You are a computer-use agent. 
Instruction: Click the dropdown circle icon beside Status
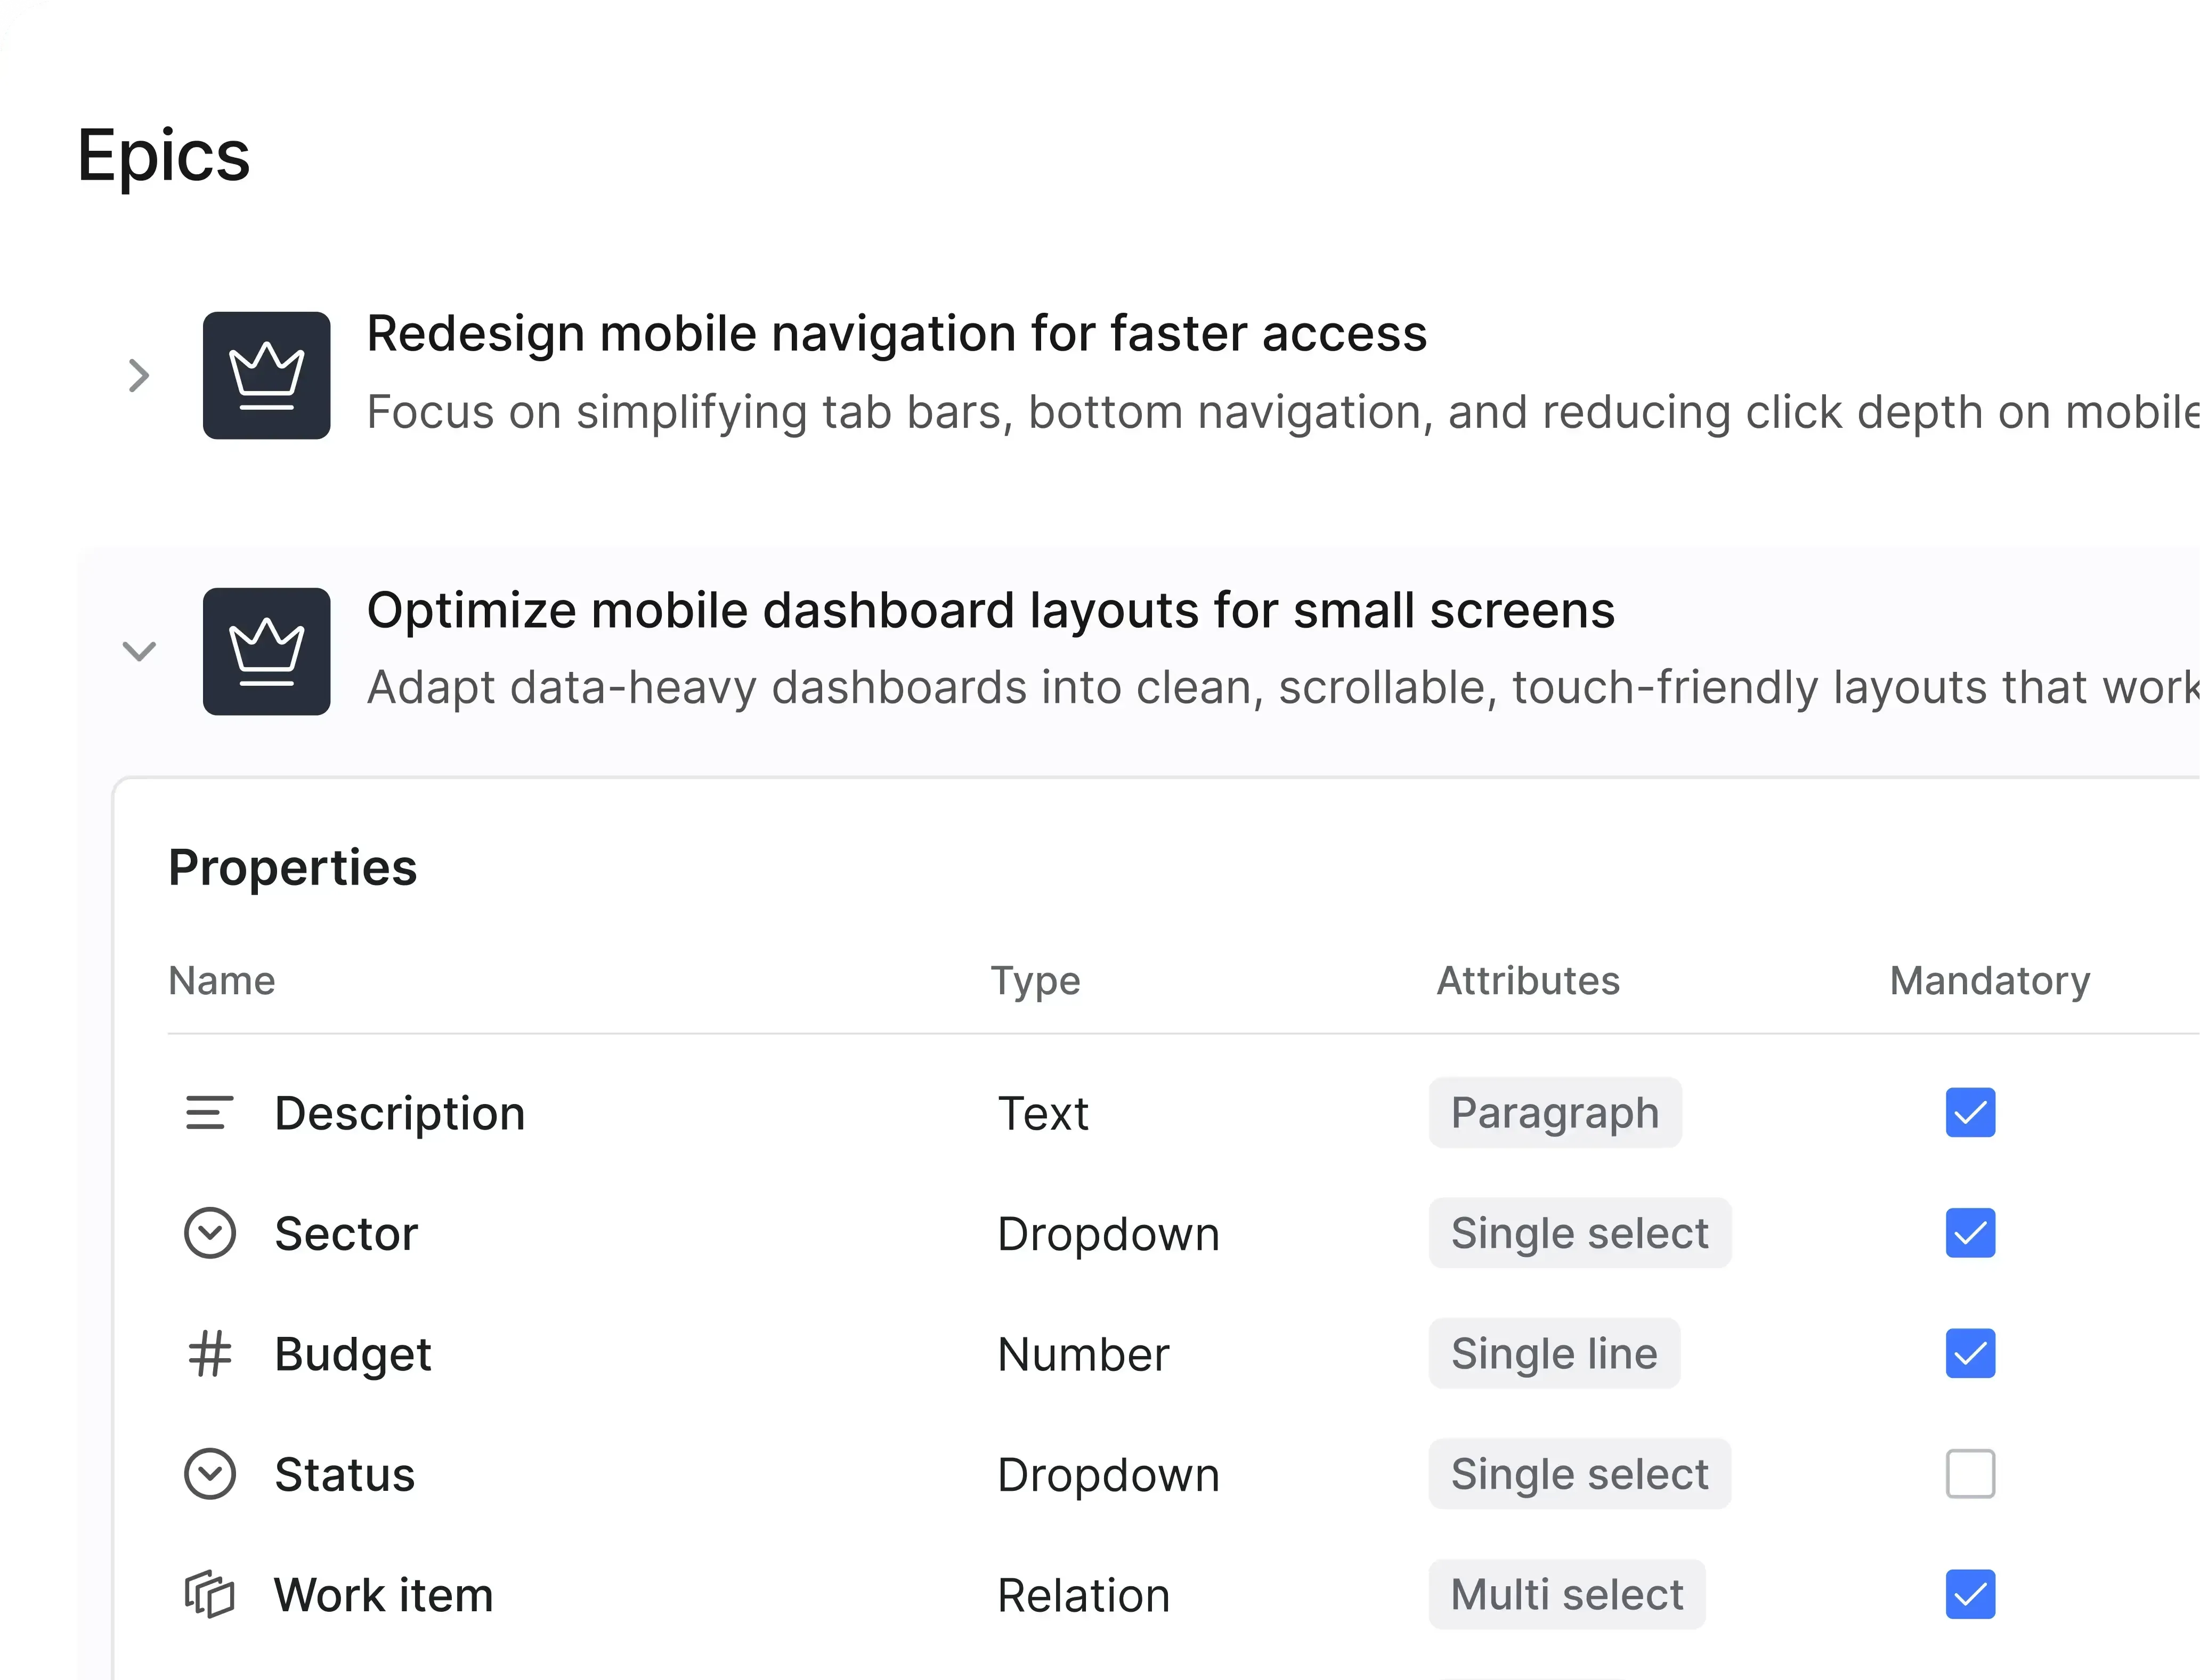(x=209, y=1474)
